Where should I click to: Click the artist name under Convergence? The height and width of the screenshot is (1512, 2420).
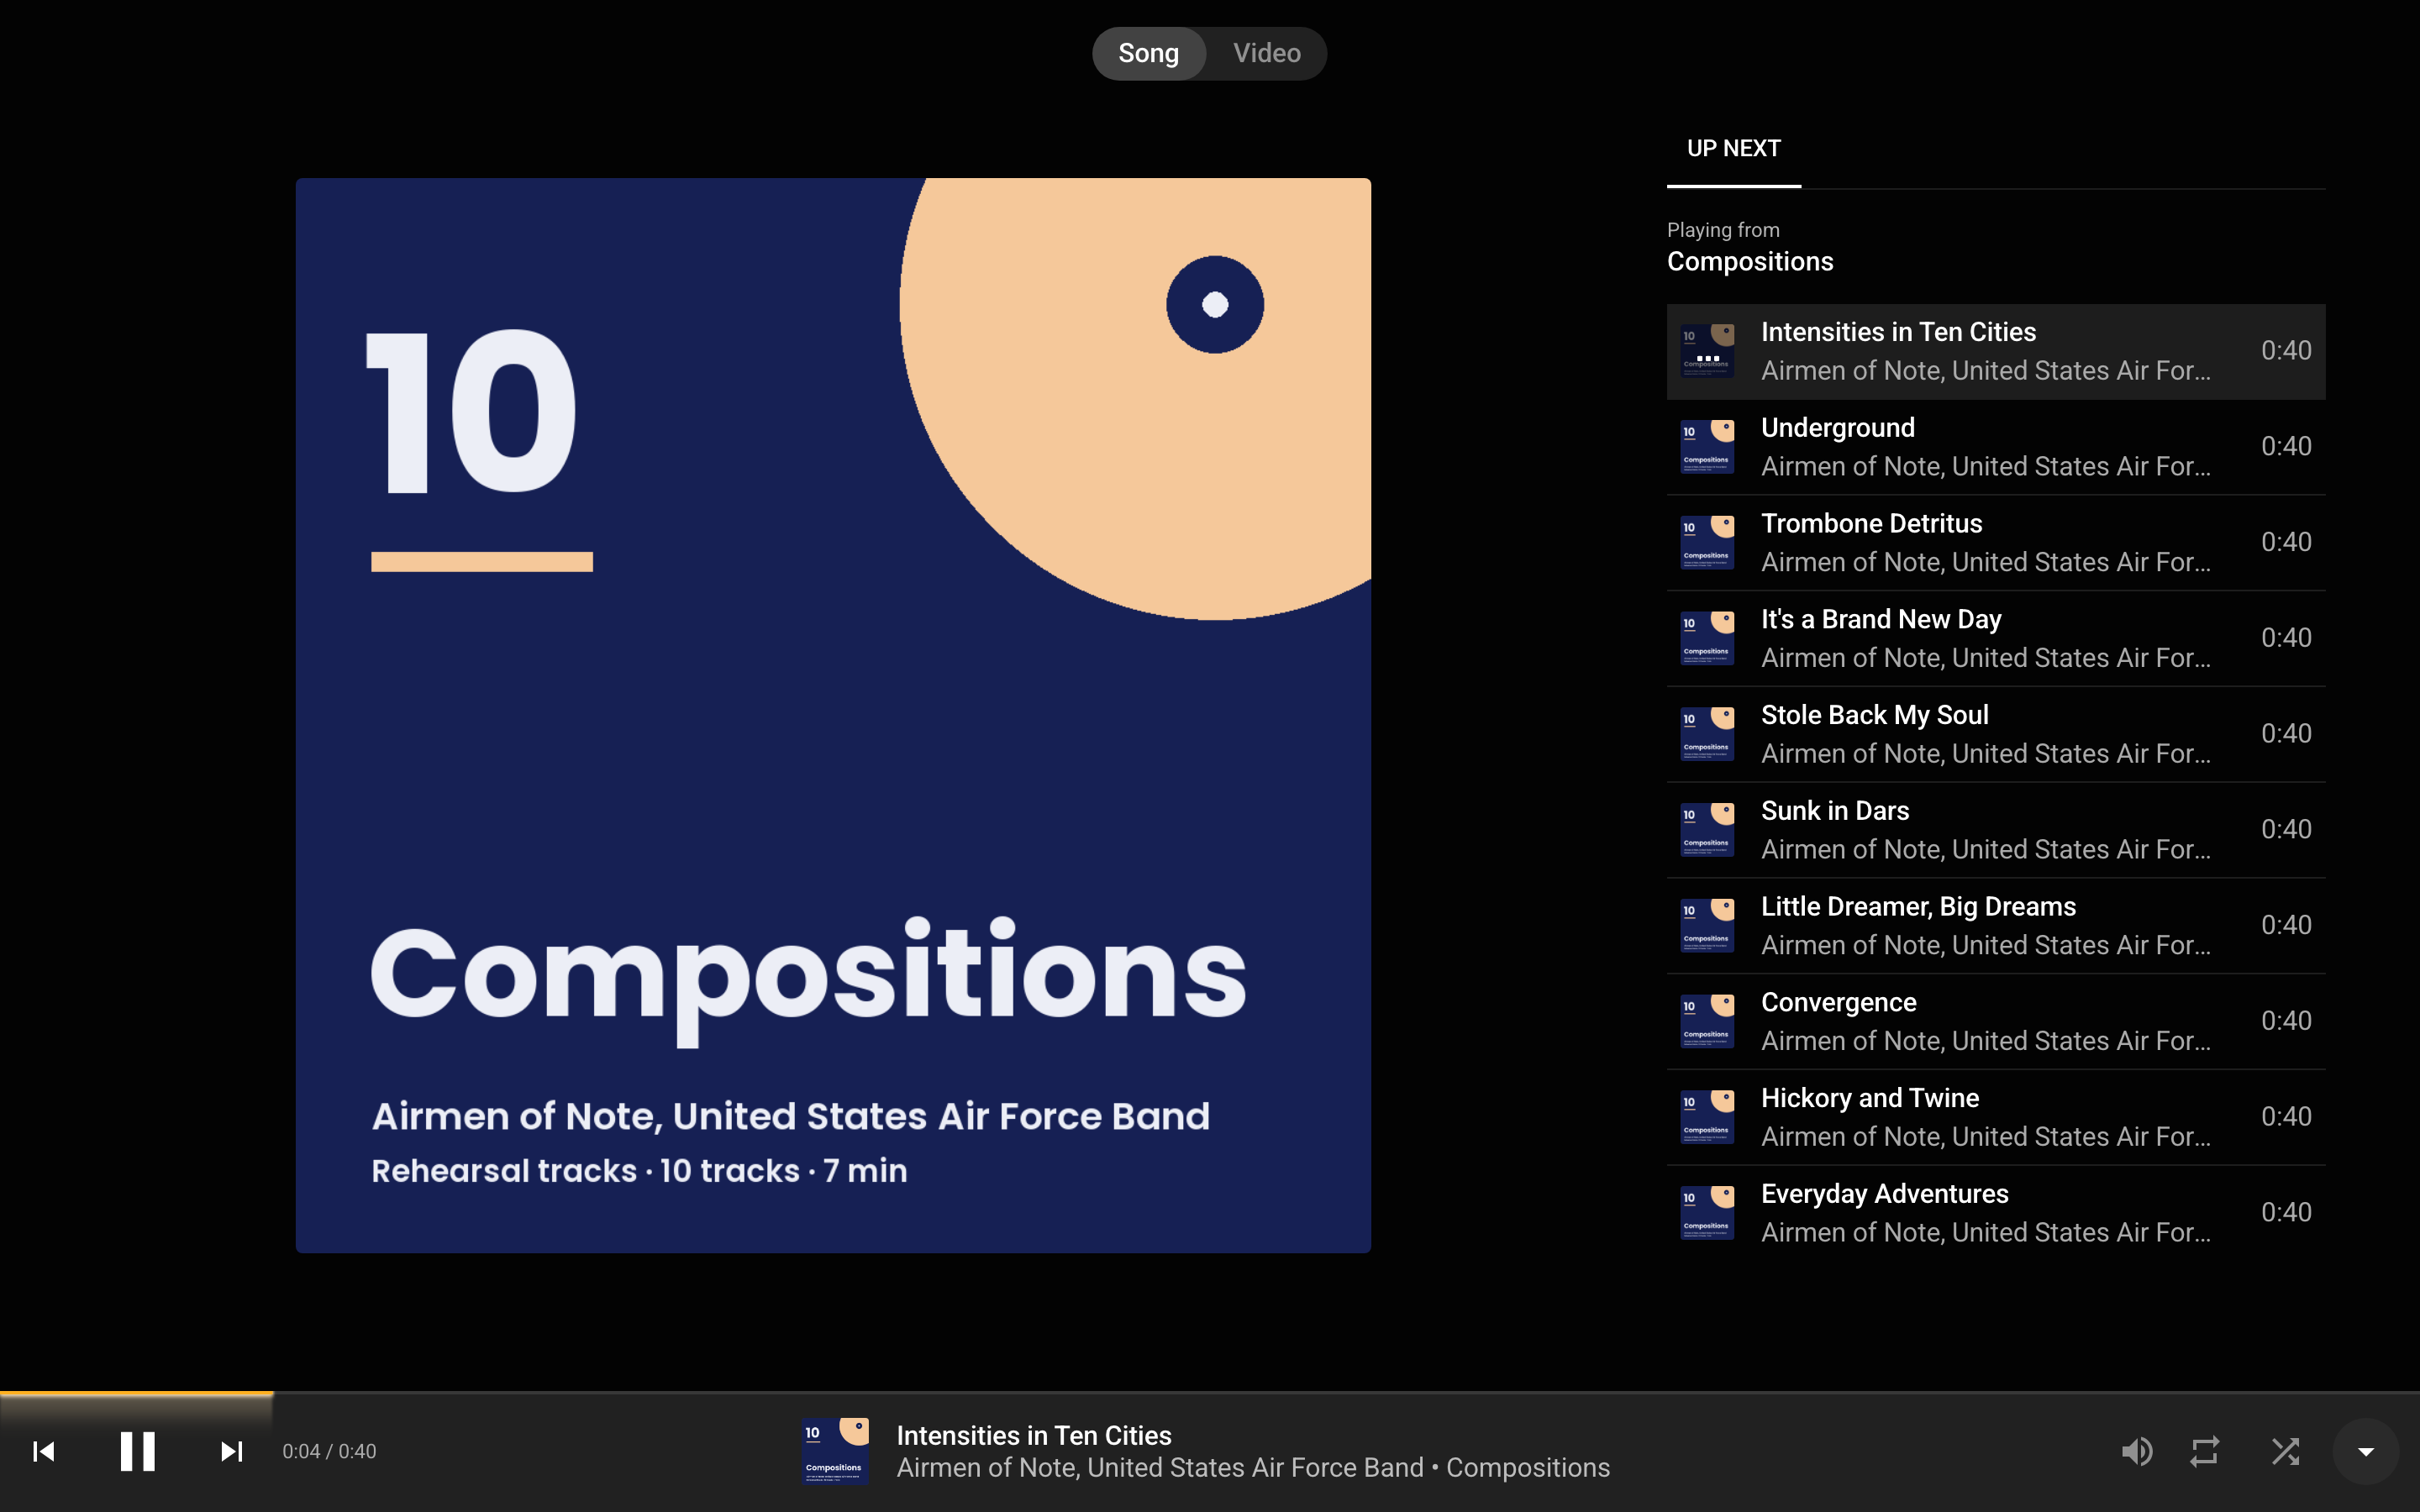pyautogui.click(x=1986, y=1041)
